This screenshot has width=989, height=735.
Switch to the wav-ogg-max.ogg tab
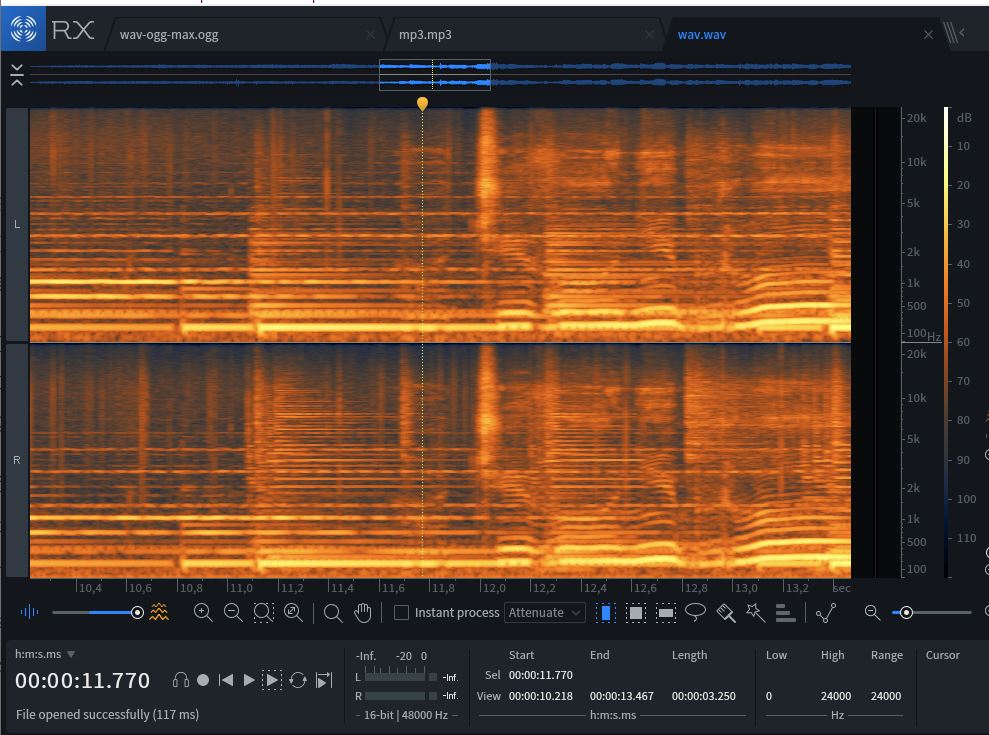(x=169, y=34)
